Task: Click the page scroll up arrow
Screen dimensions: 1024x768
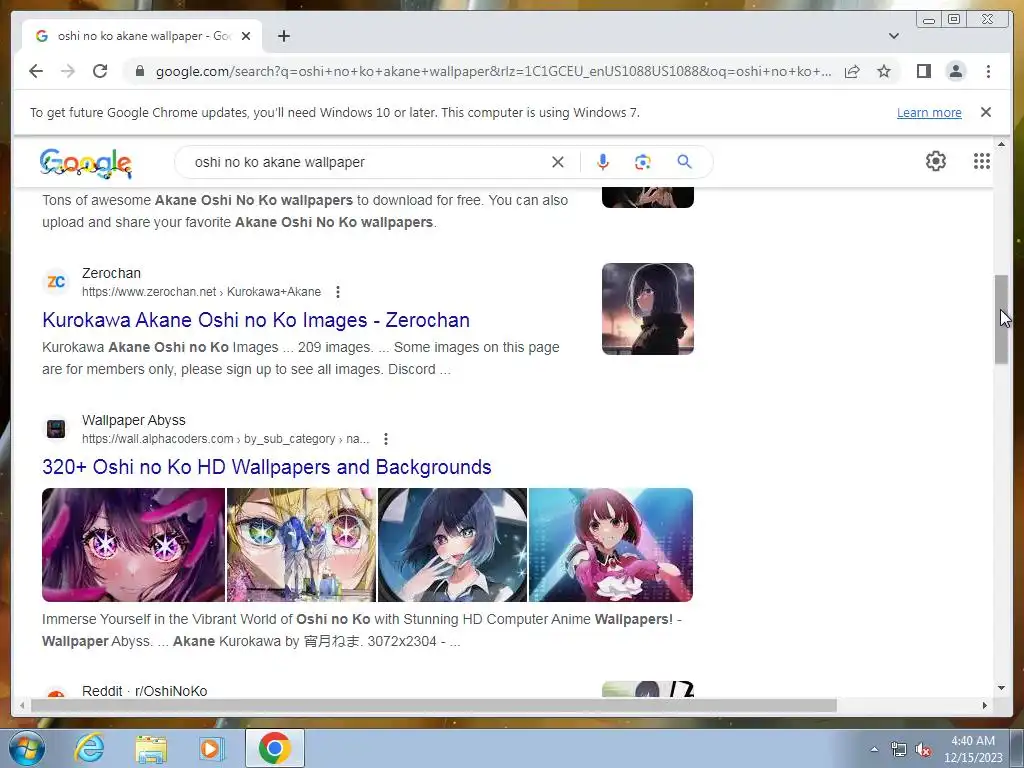Action: pos(1001,144)
